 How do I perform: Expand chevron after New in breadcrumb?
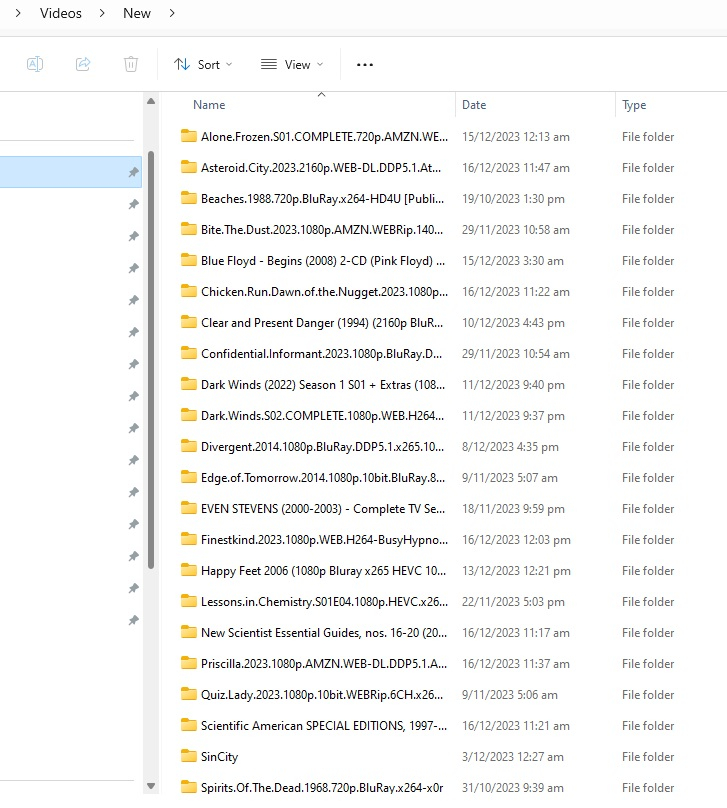[172, 13]
